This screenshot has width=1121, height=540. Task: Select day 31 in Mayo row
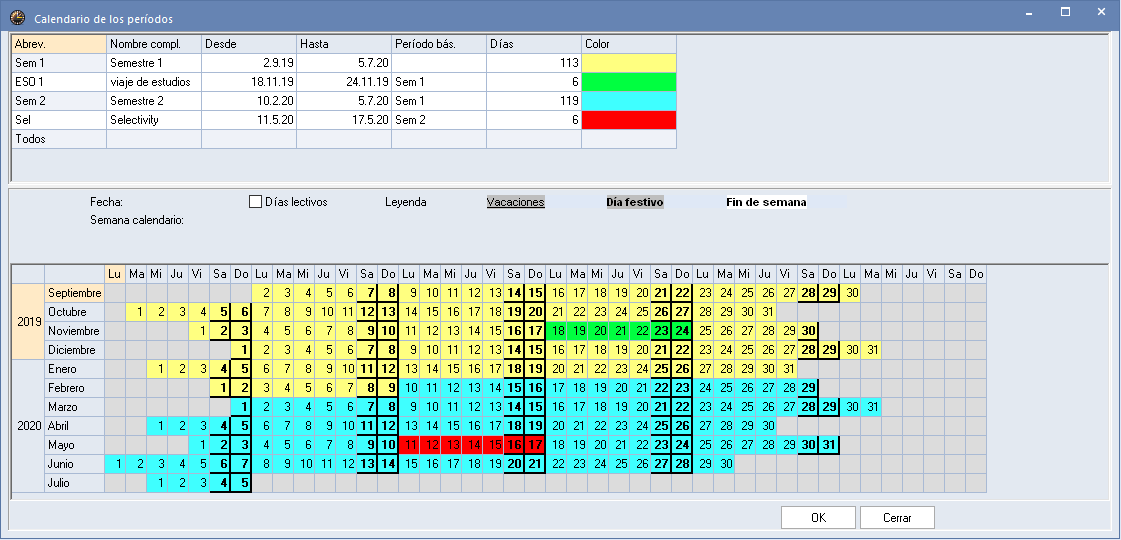(829, 445)
